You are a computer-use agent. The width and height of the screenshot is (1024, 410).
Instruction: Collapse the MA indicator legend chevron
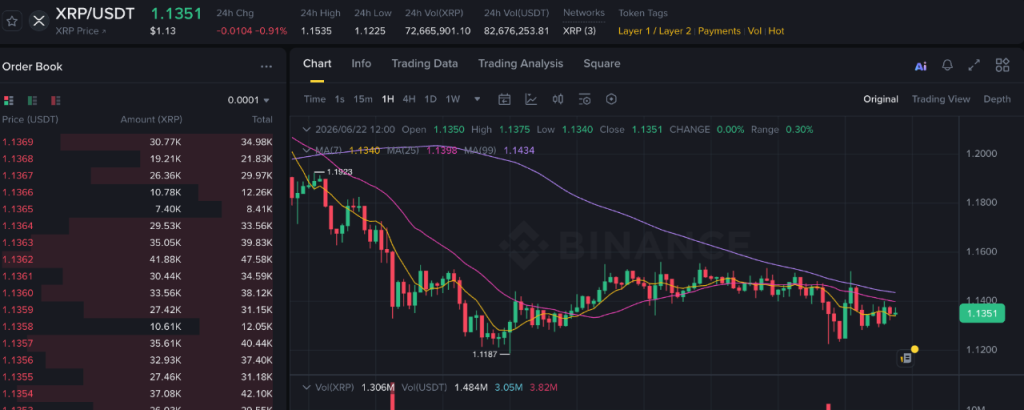(308, 150)
